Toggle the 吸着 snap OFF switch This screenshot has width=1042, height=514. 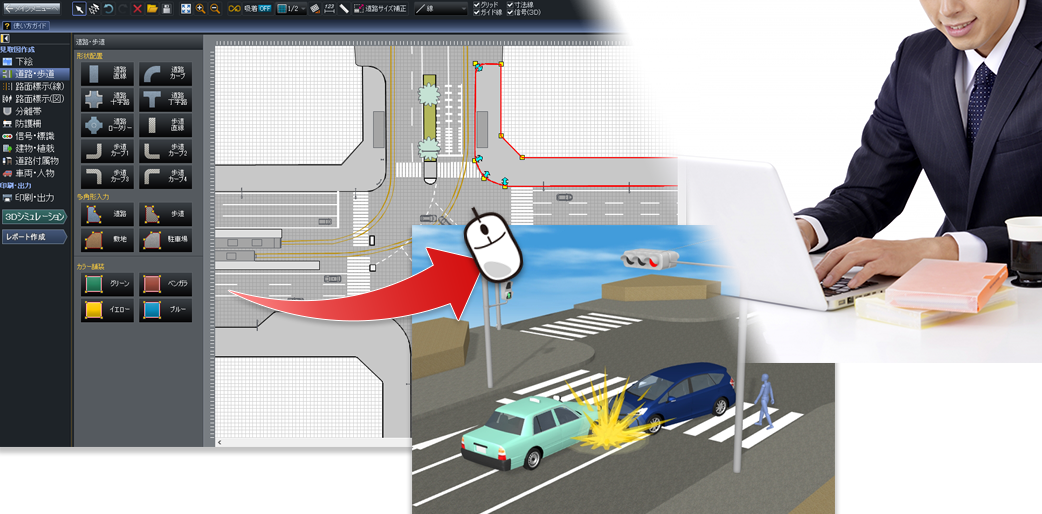point(257,8)
